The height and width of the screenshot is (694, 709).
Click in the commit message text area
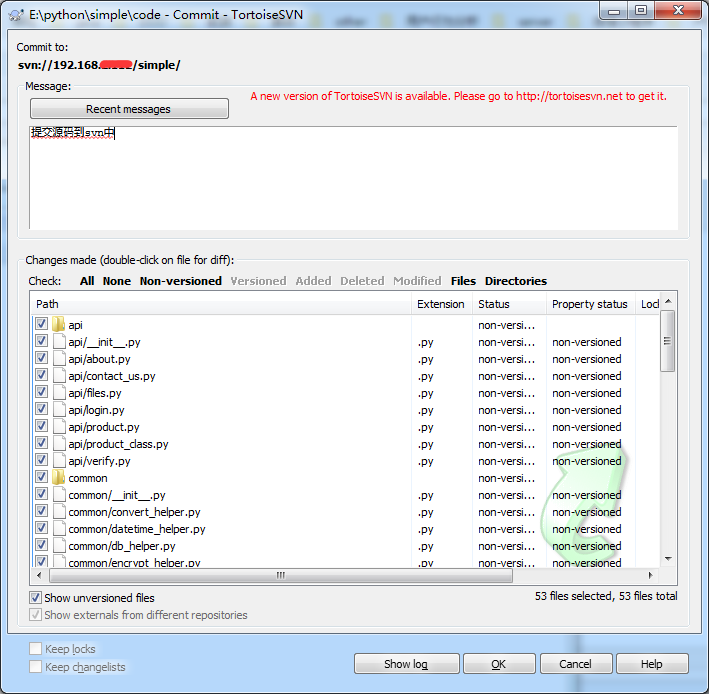click(x=354, y=178)
